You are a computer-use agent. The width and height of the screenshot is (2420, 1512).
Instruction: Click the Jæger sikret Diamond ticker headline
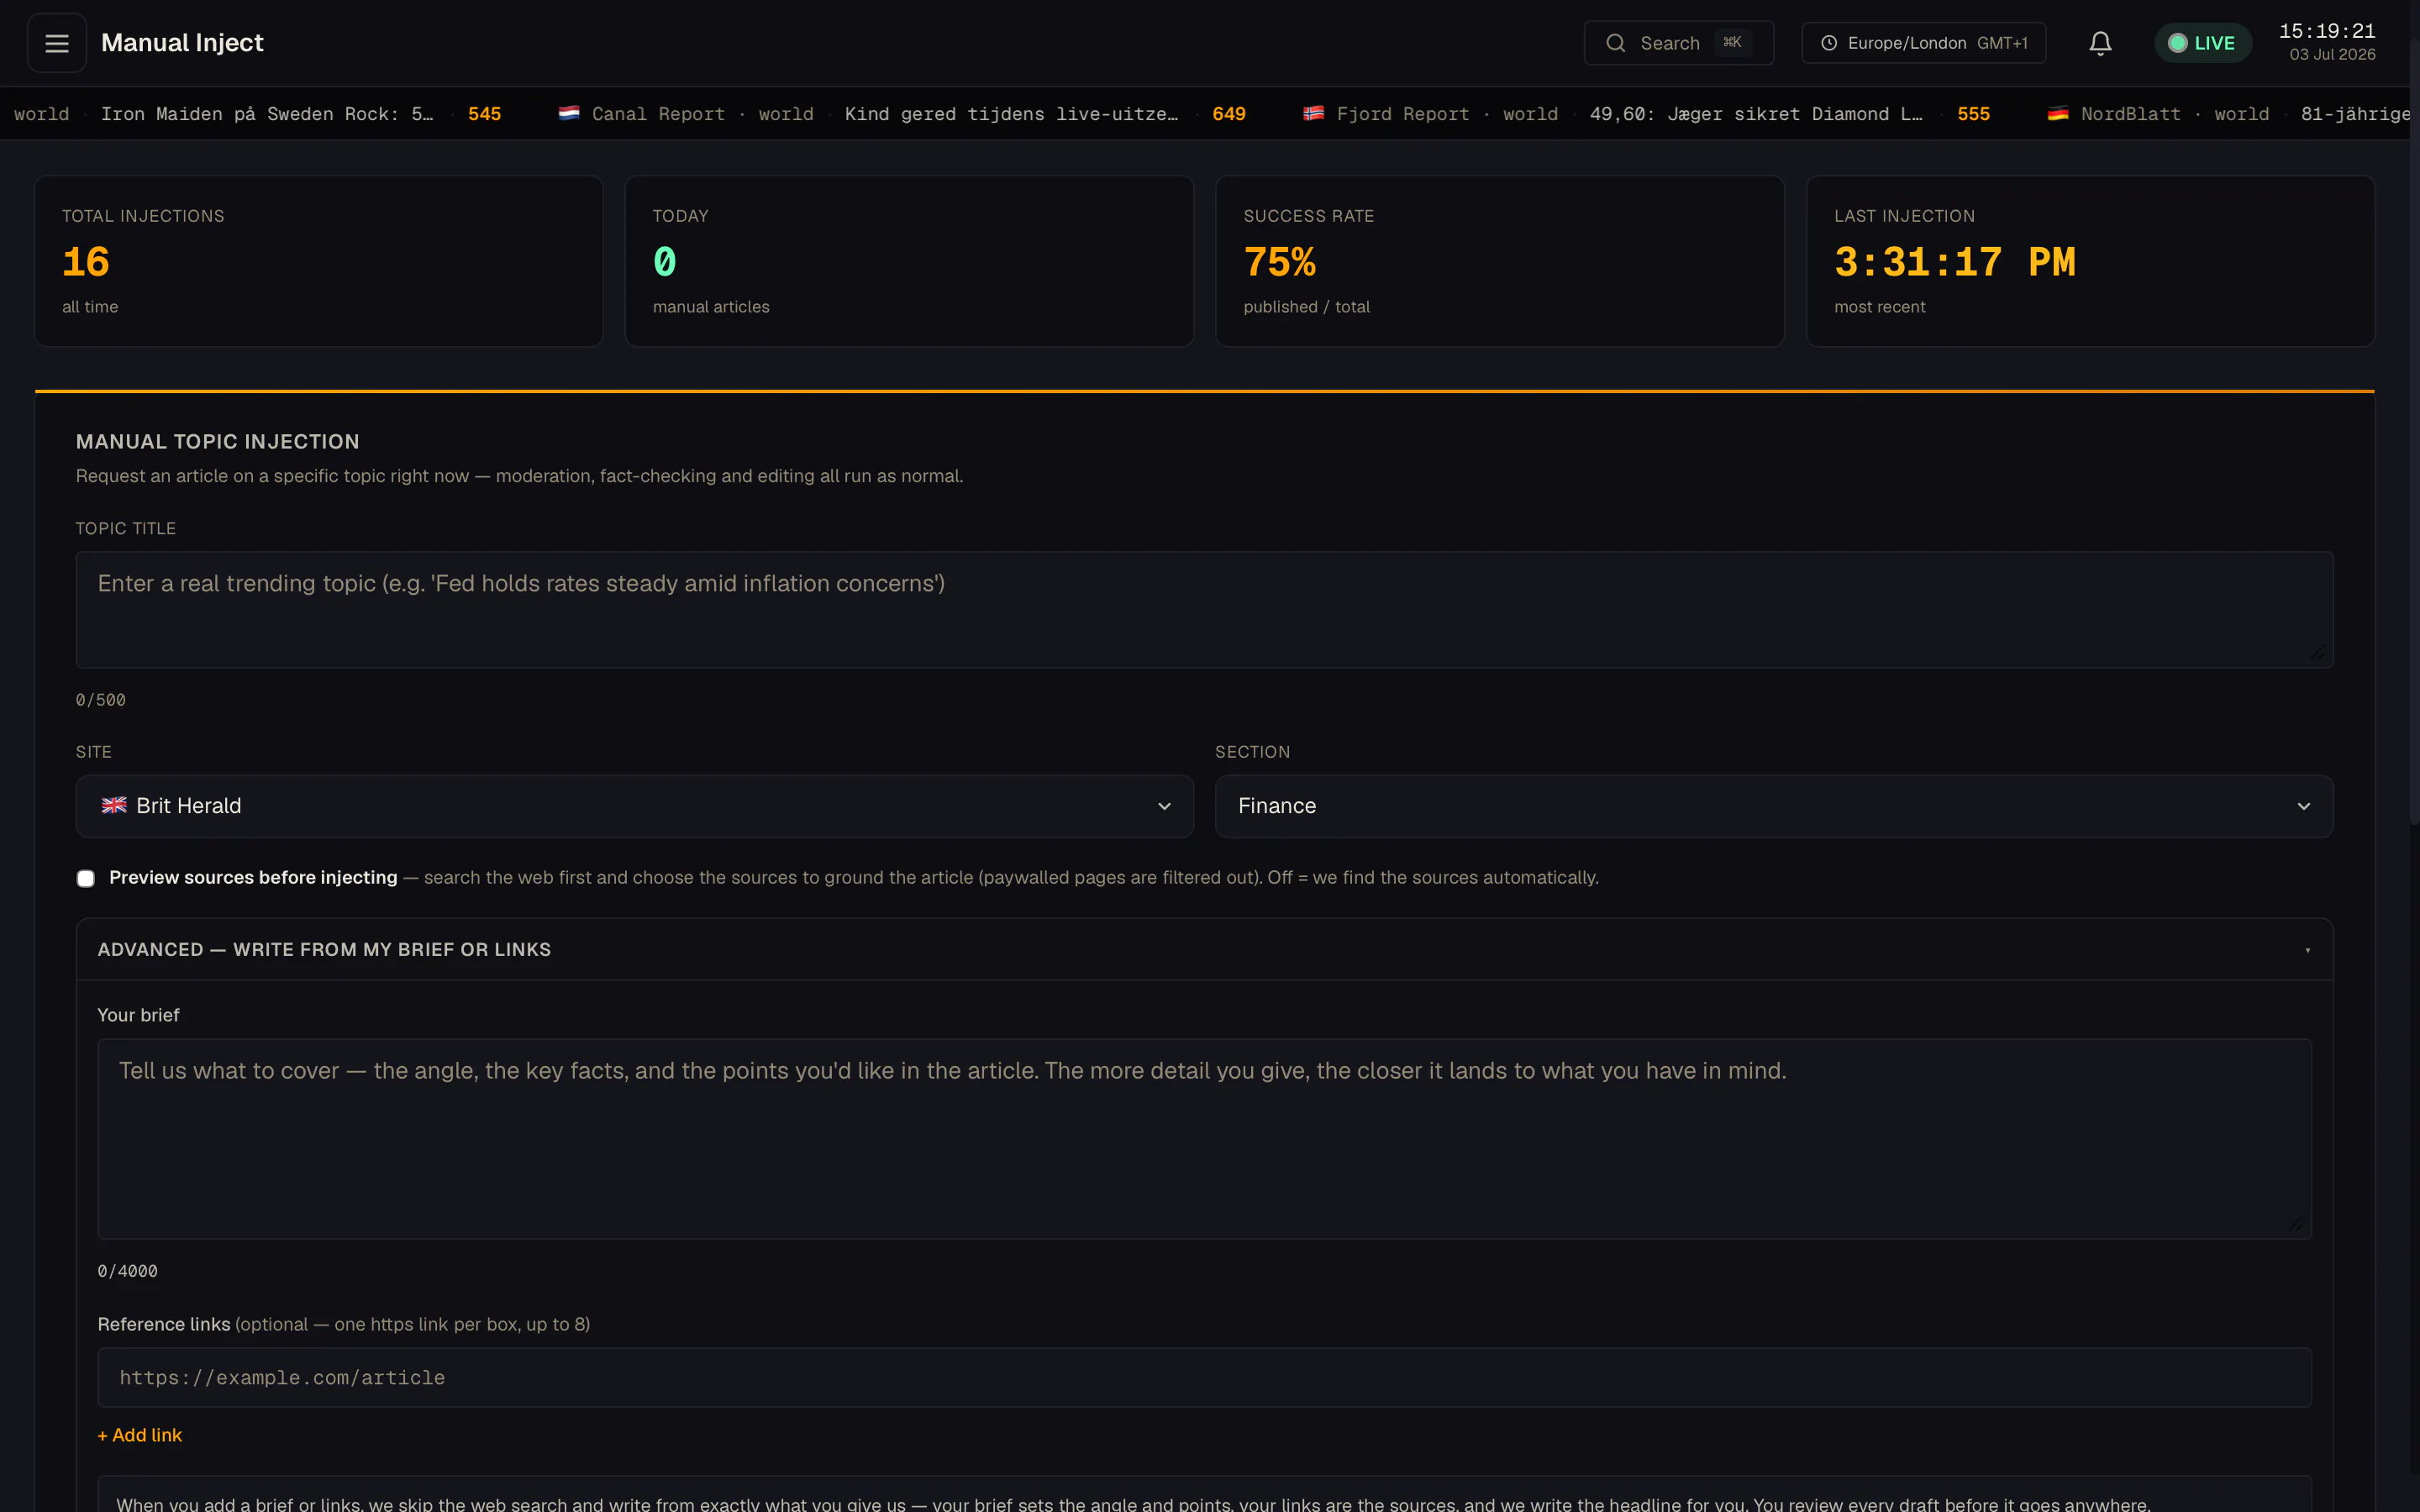pyautogui.click(x=1756, y=114)
